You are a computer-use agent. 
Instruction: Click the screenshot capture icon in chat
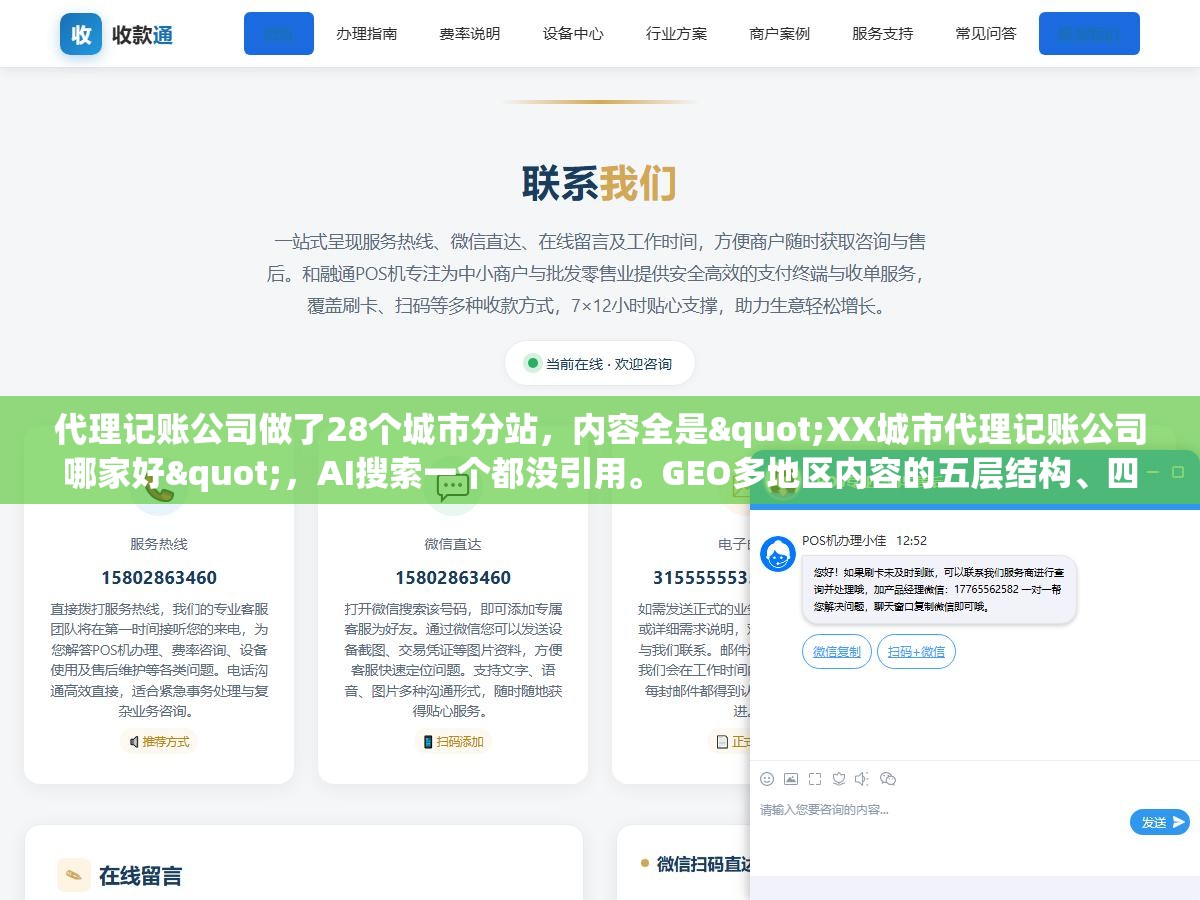(x=815, y=779)
